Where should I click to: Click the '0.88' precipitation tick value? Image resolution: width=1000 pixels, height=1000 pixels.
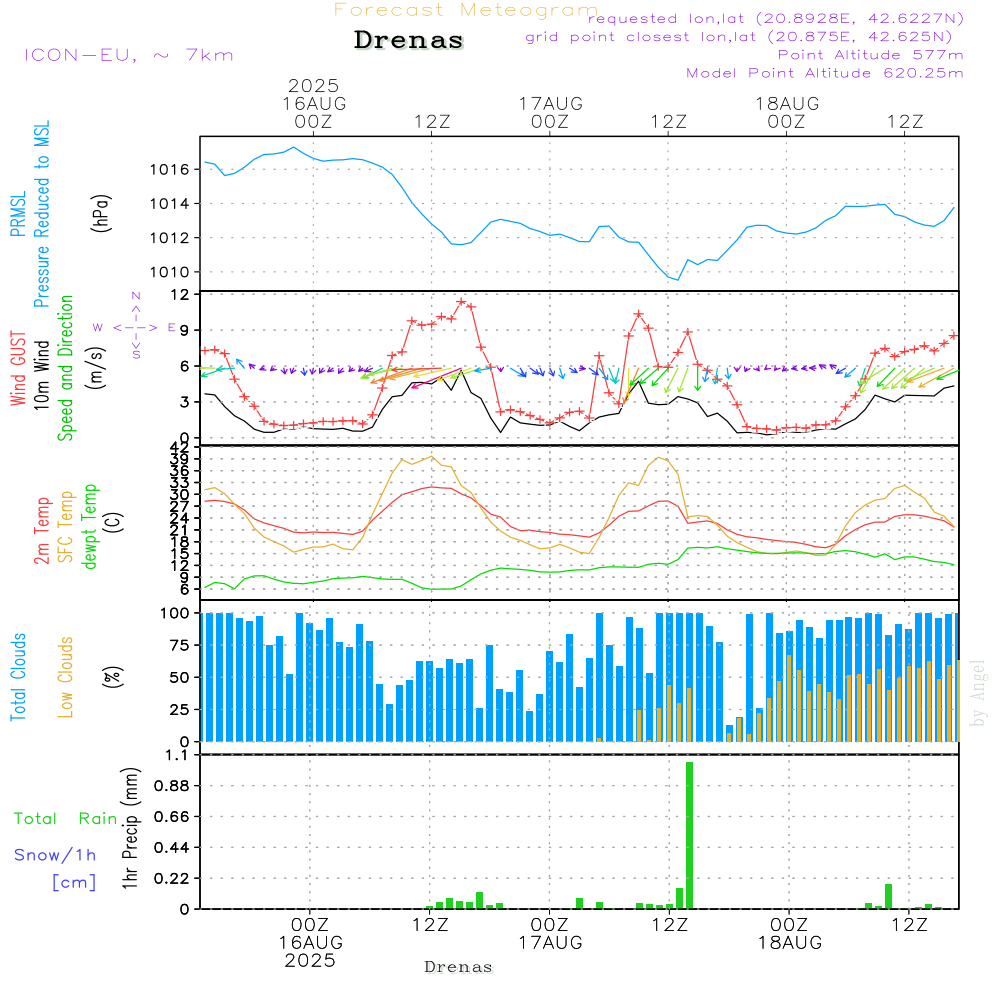point(172,786)
